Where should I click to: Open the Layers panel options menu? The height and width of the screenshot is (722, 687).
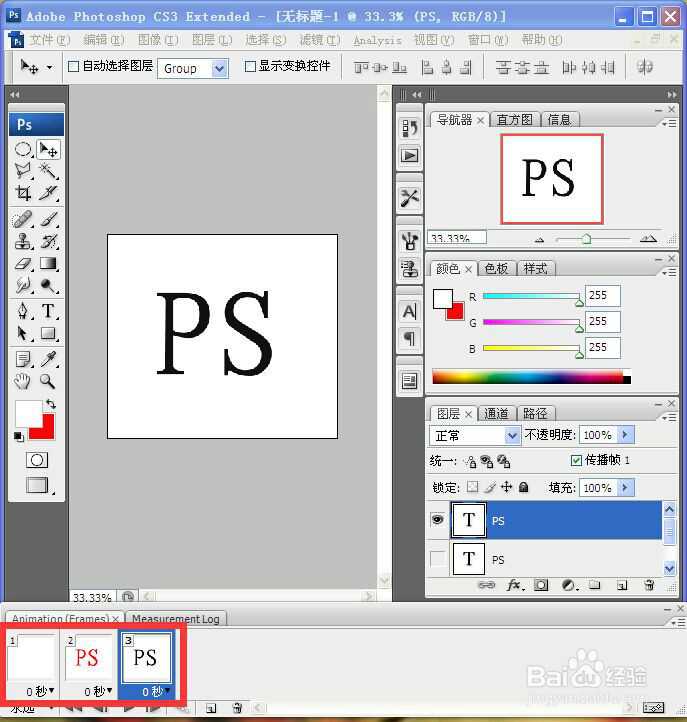(669, 417)
